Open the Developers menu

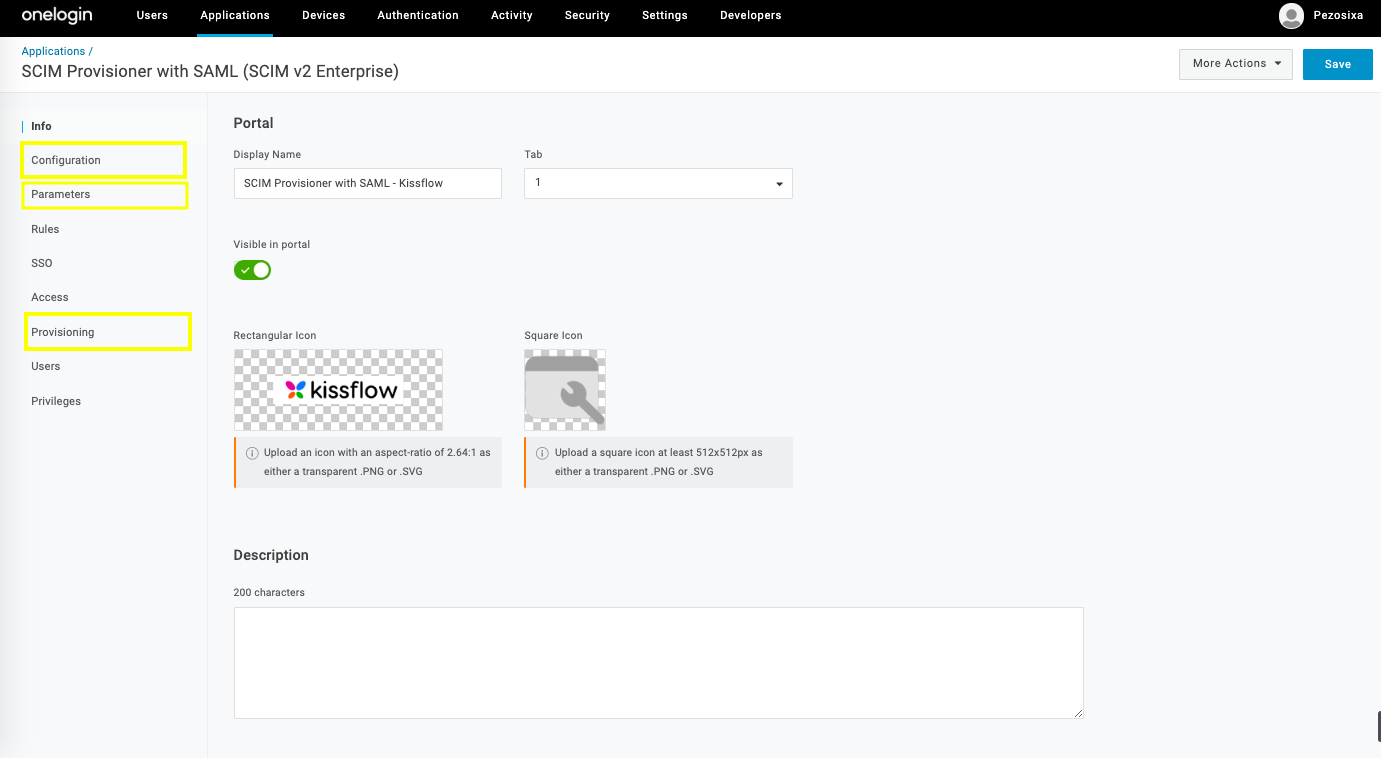tap(751, 15)
